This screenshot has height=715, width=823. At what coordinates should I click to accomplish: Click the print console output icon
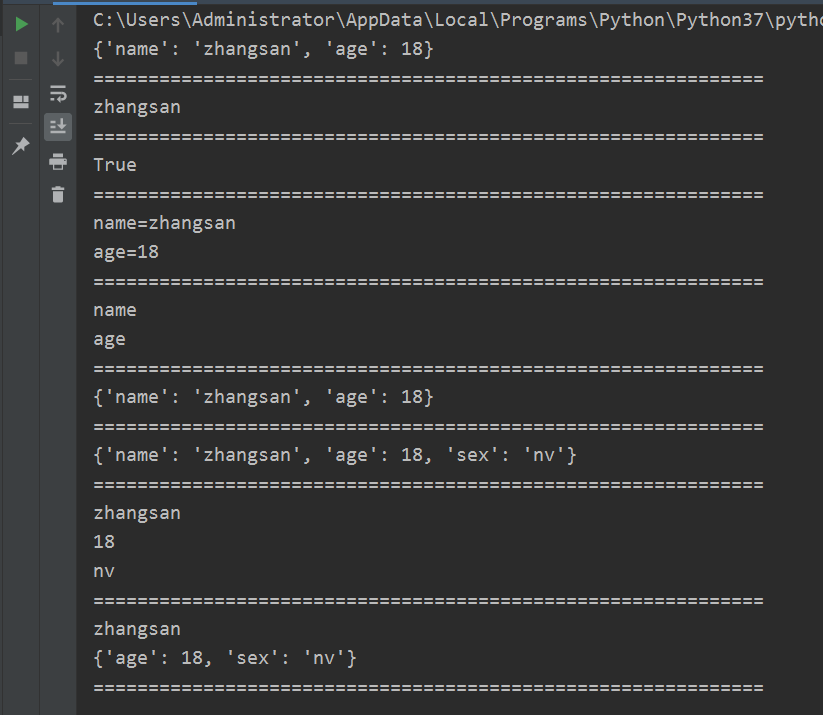tap(58, 161)
